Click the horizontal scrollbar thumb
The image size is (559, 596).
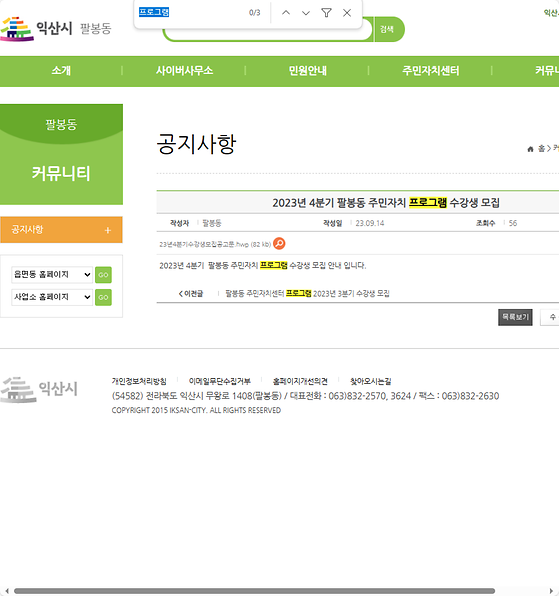tap(254, 591)
